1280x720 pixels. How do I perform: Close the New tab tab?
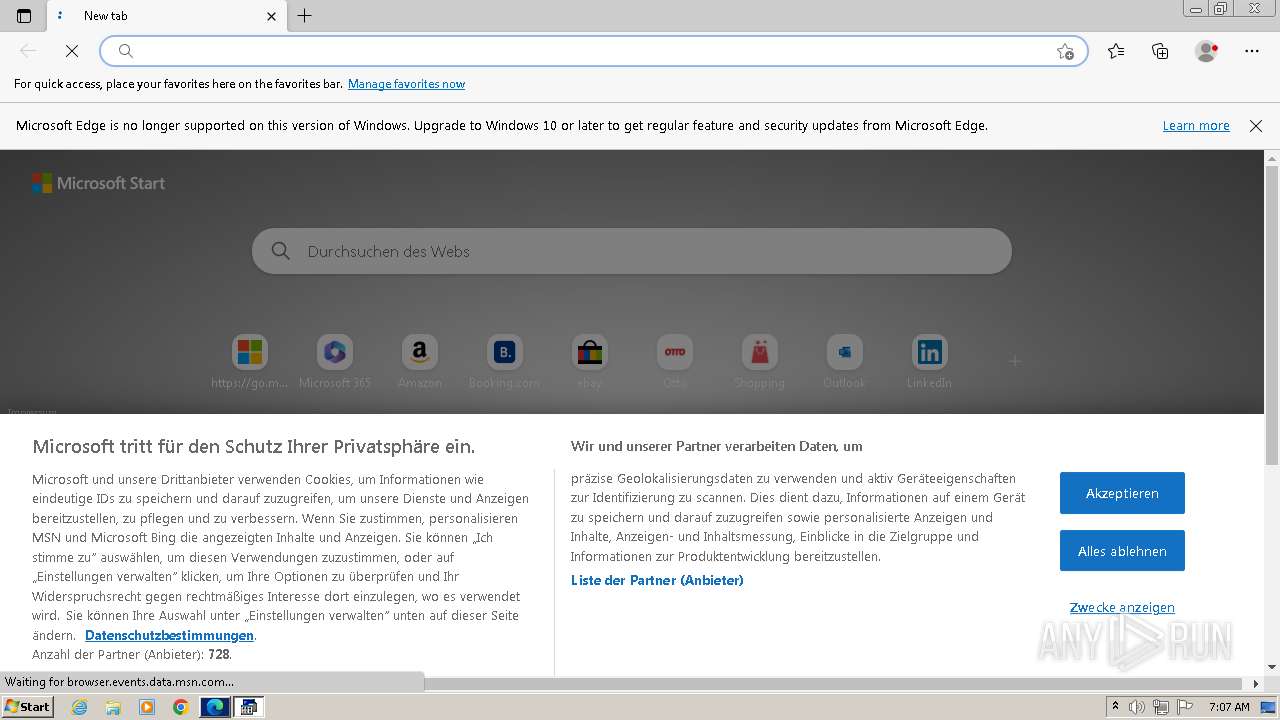click(x=271, y=16)
